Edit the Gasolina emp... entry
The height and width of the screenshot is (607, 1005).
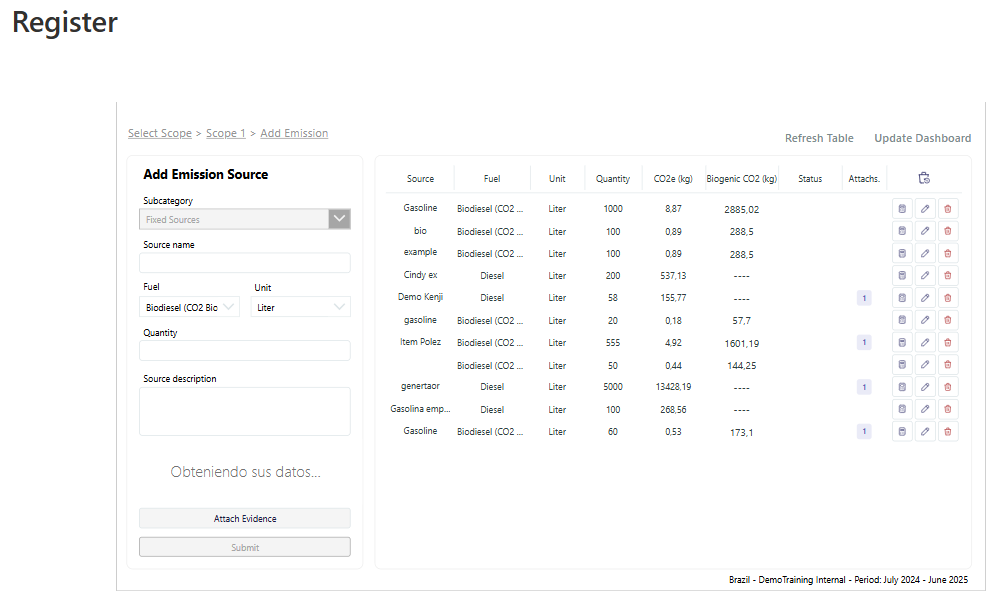click(x=925, y=409)
